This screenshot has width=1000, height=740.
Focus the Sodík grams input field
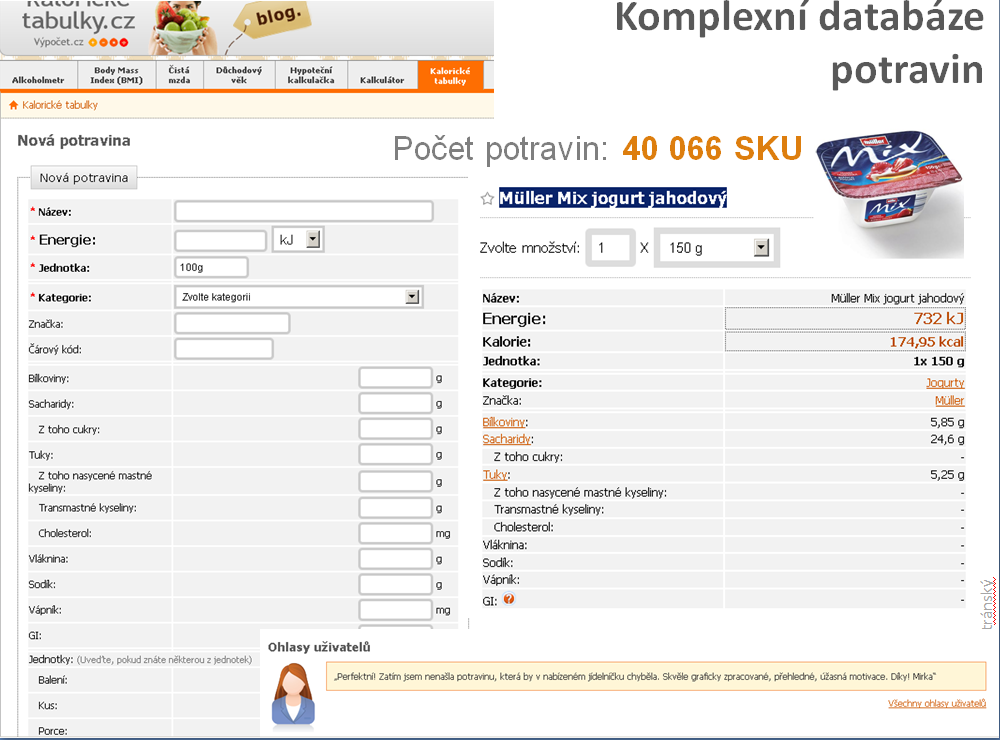point(395,584)
